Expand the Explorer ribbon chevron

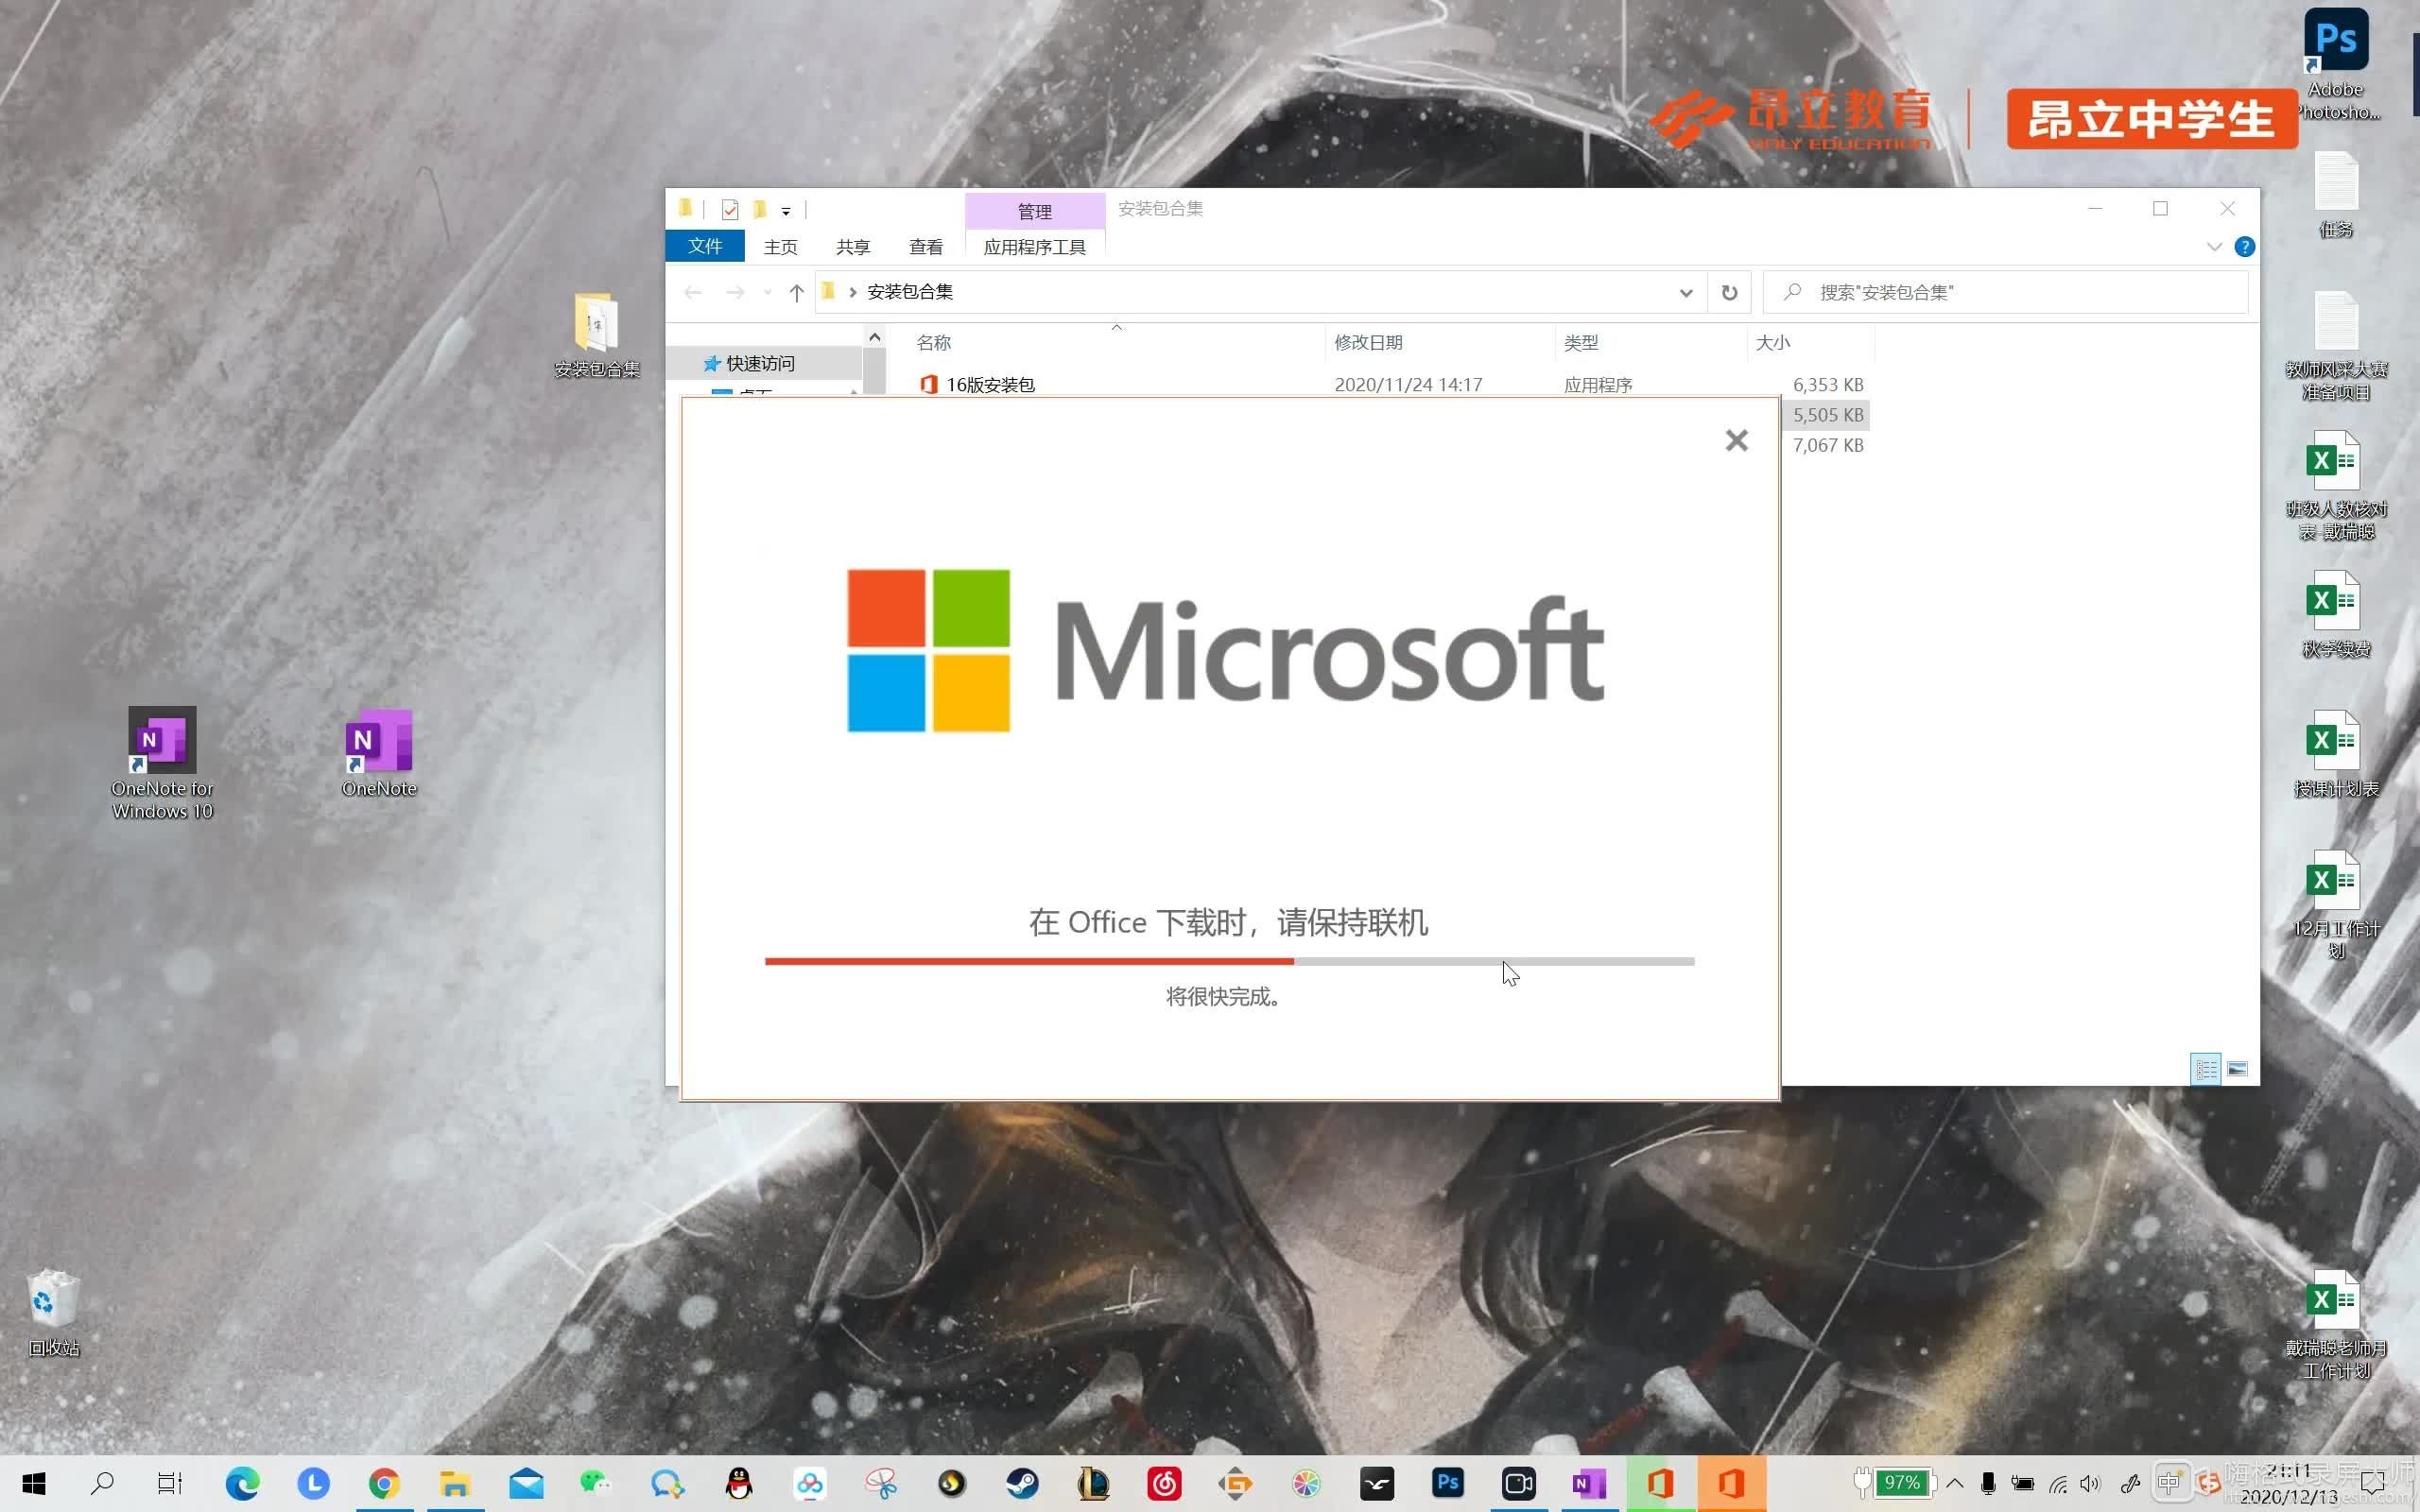coord(2214,246)
